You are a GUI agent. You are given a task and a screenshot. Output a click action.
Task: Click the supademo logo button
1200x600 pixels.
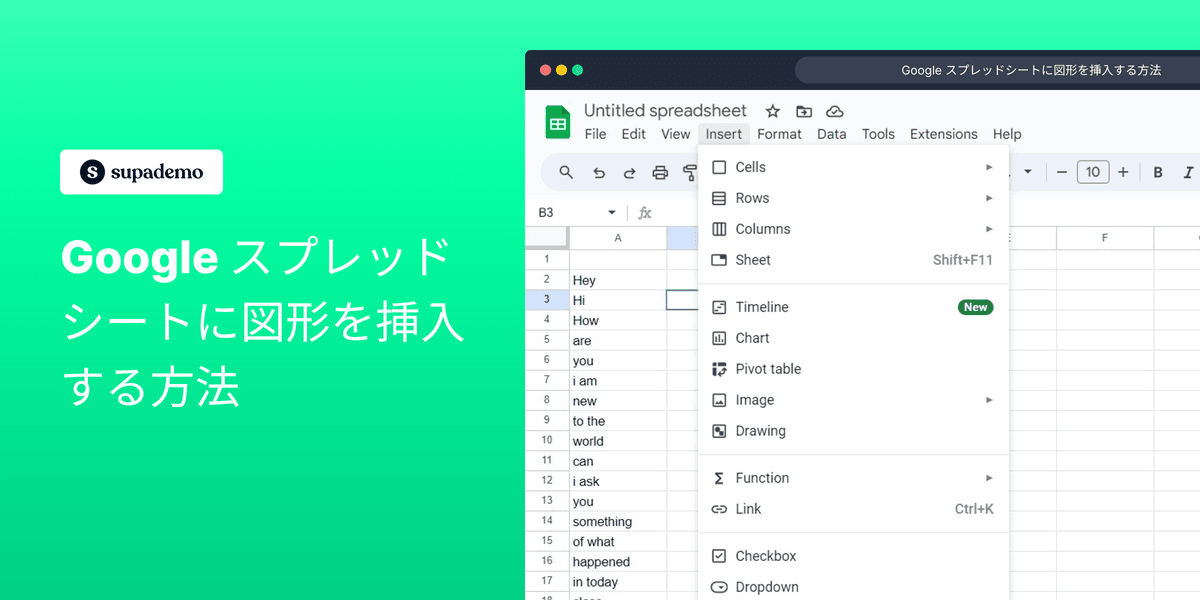140,172
